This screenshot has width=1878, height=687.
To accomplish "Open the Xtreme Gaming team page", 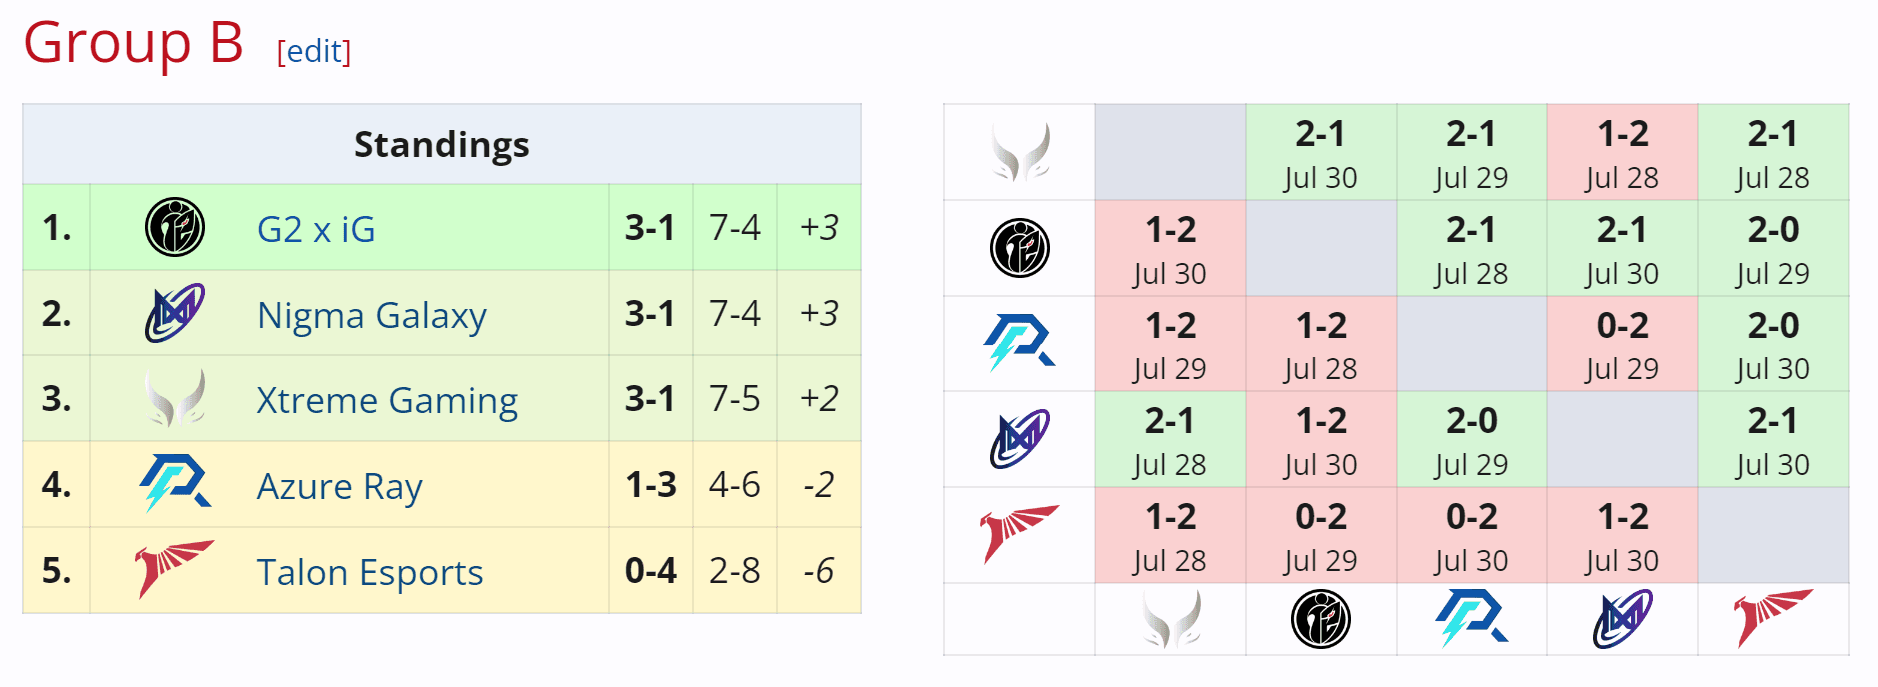I will coord(389,400).
